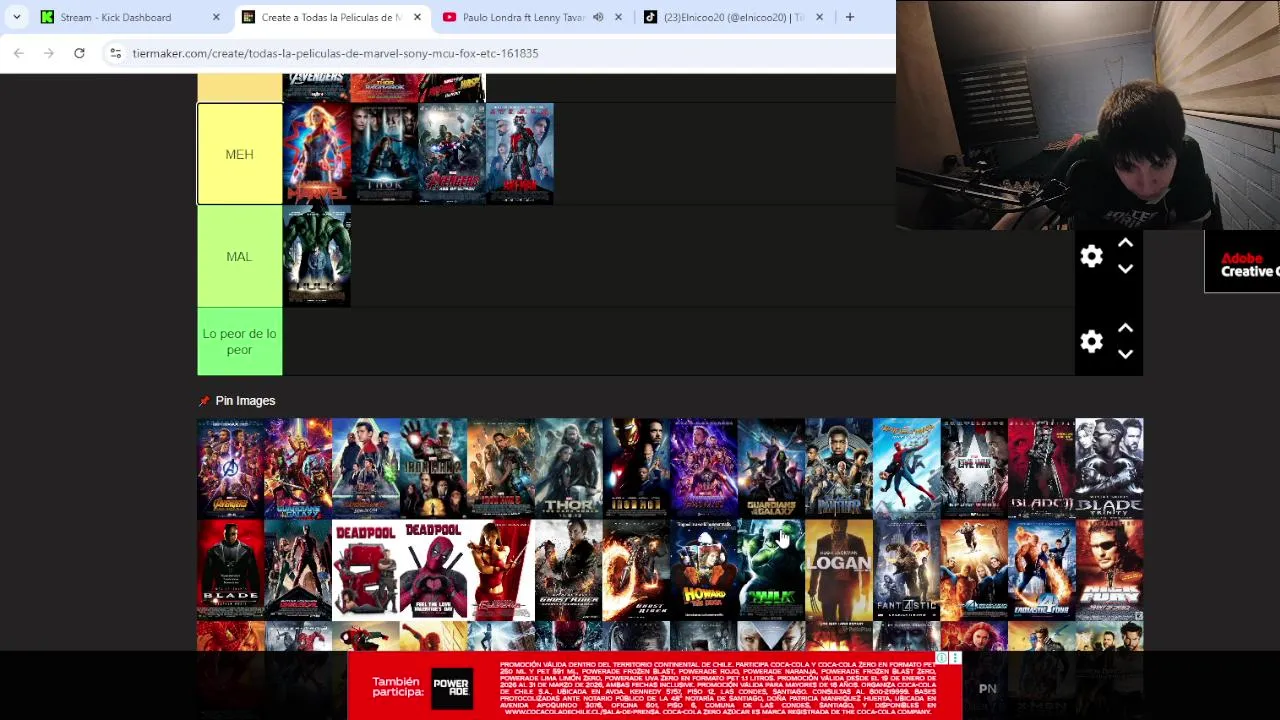Mute the Paulo Londra YouTube tab audio

pos(598,17)
